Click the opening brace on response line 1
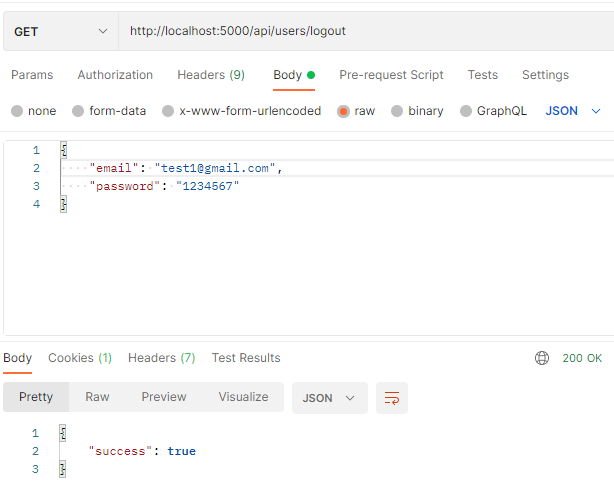The image size is (614, 501). tap(63, 433)
